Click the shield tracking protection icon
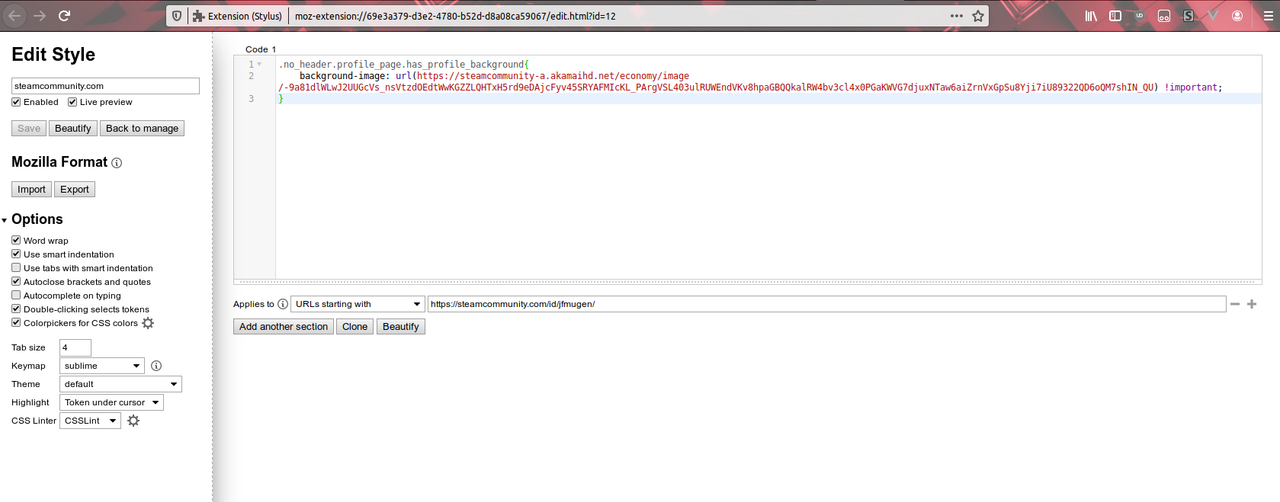The width and height of the screenshot is (1280, 502). tap(177, 16)
